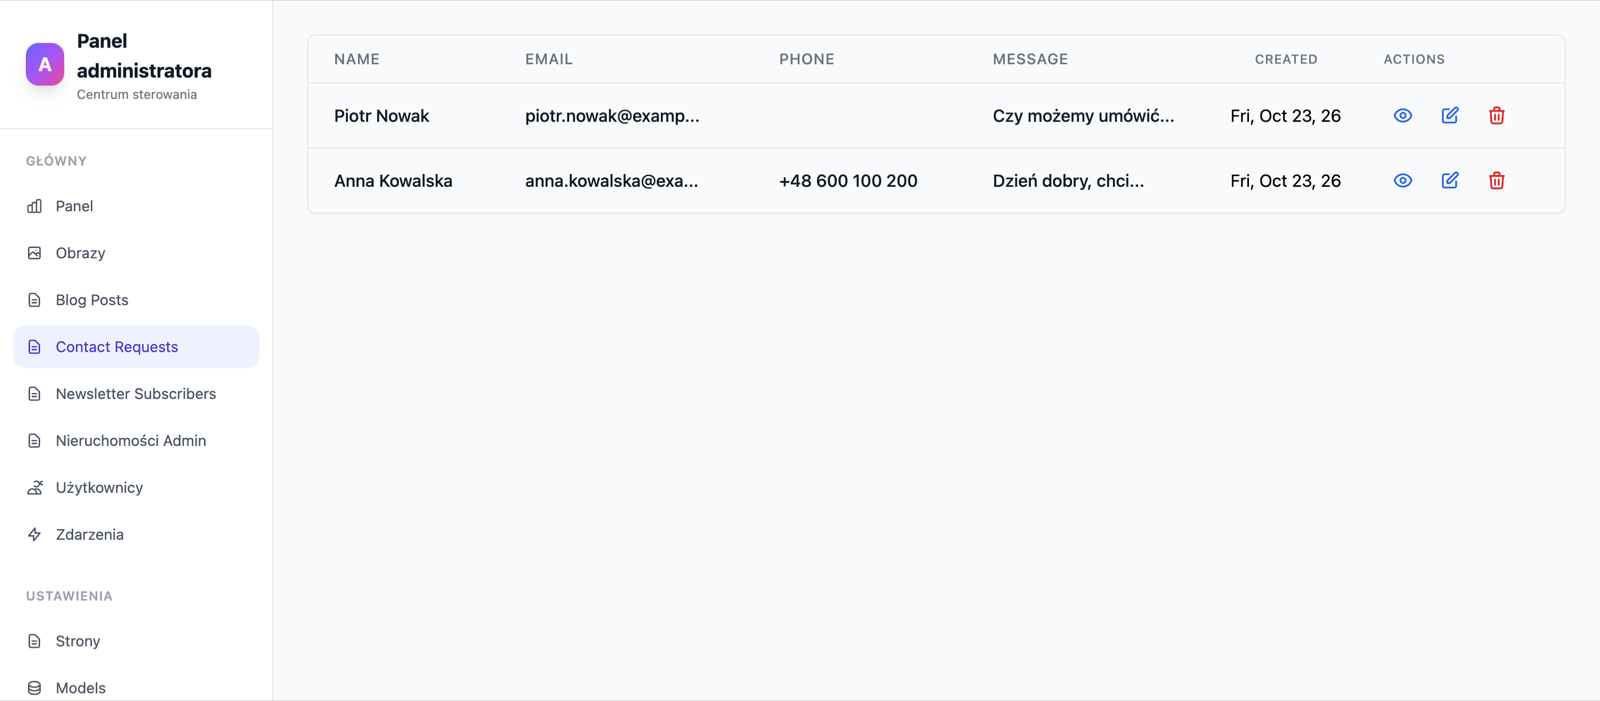Click email anna.kowalska@exa...
Screen dimensions: 1600x701
[x=612, y=181]
